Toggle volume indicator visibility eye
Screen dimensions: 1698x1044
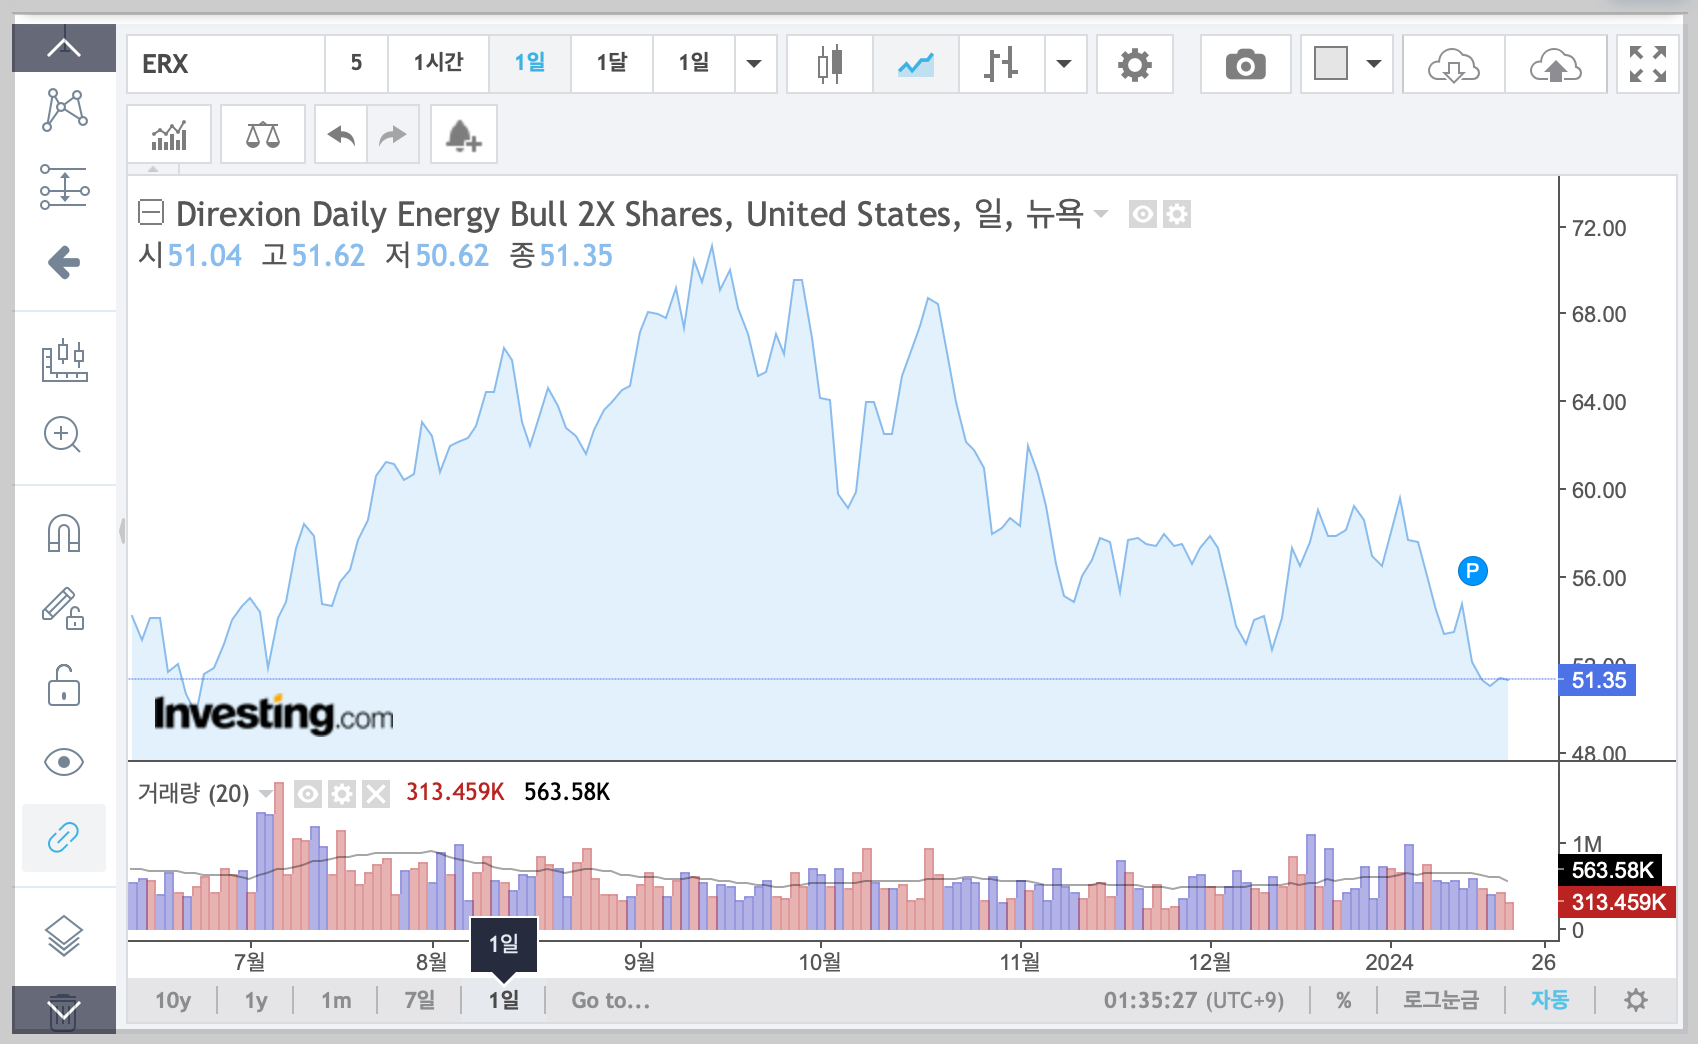[x=308, y=794]
